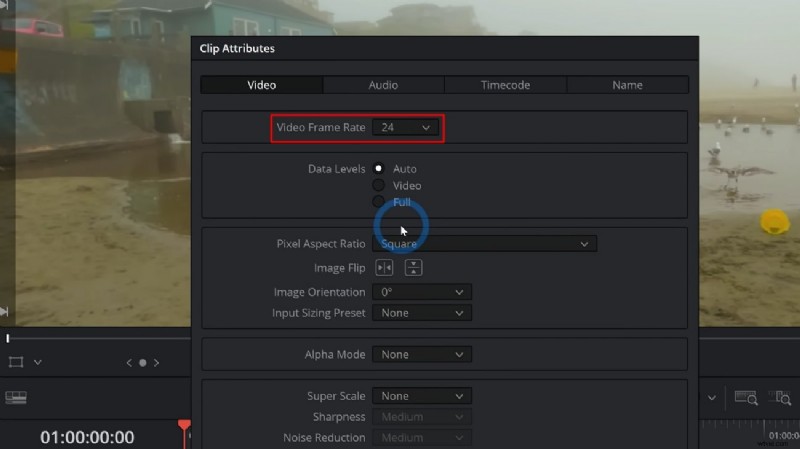
Task: Skip to clip start in viewer
Action: tap(4, 5)
